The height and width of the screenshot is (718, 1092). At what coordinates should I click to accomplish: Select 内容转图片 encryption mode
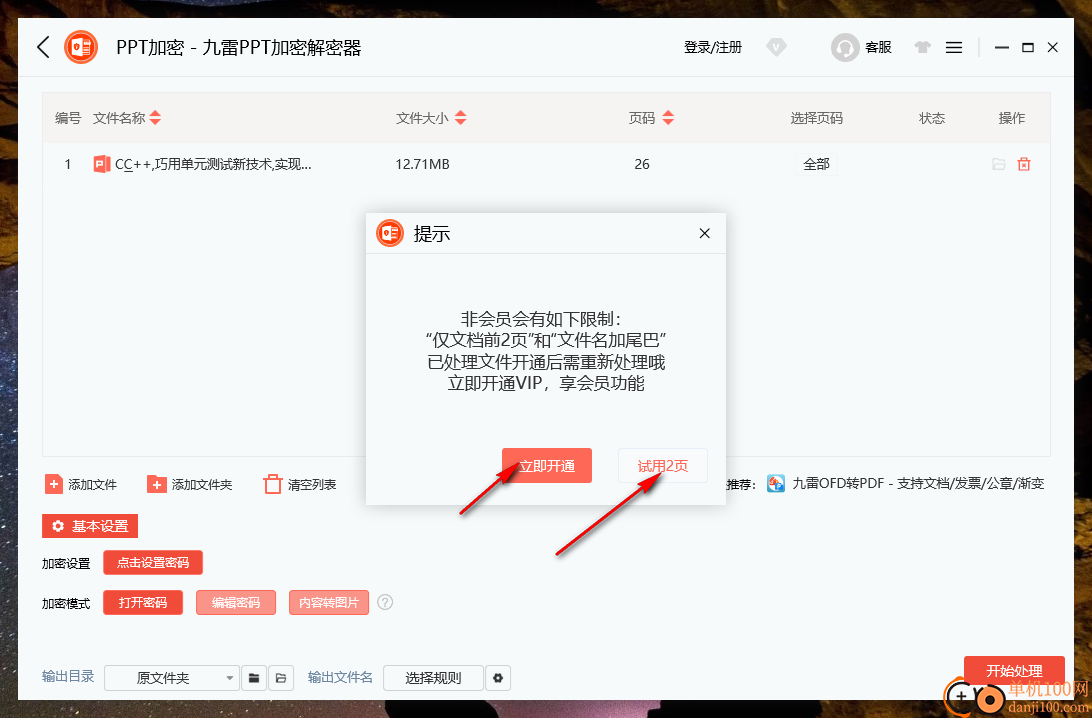click(x=329, y=602)
